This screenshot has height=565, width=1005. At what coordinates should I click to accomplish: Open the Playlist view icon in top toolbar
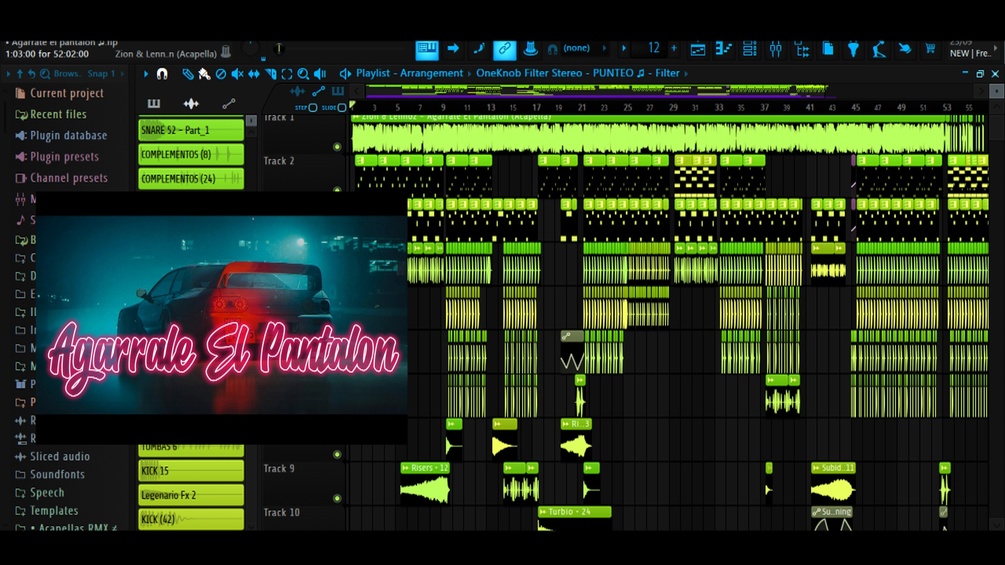point(697,49)
